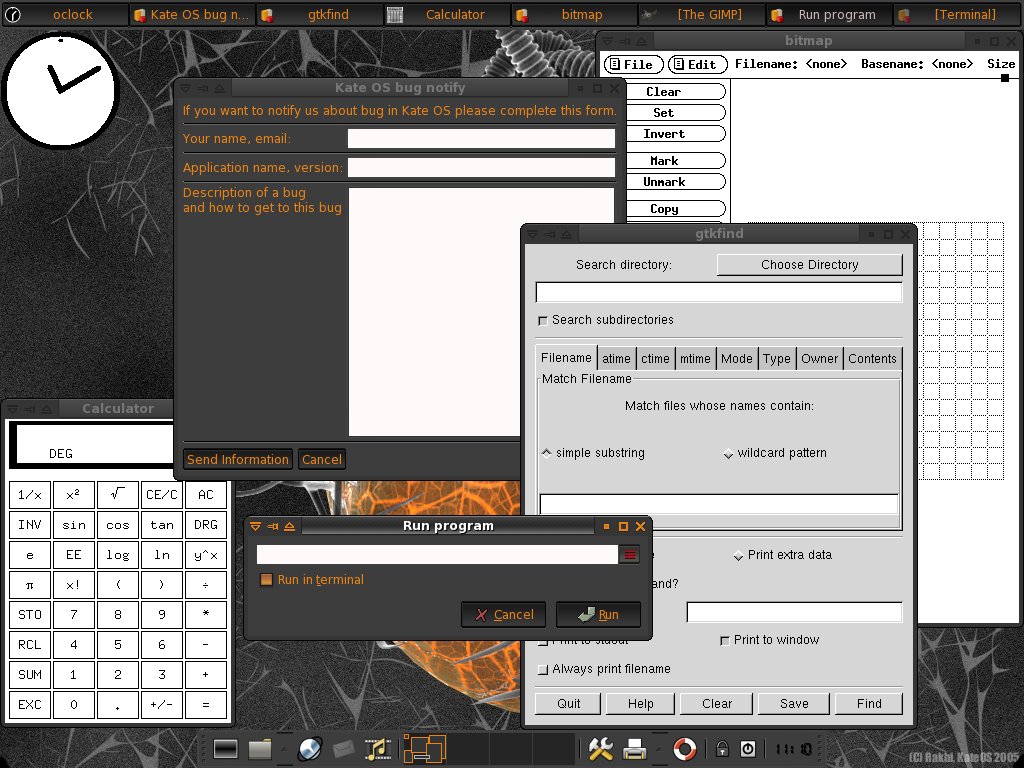
Task: Click the clock display in the dock
Action: 794,749
